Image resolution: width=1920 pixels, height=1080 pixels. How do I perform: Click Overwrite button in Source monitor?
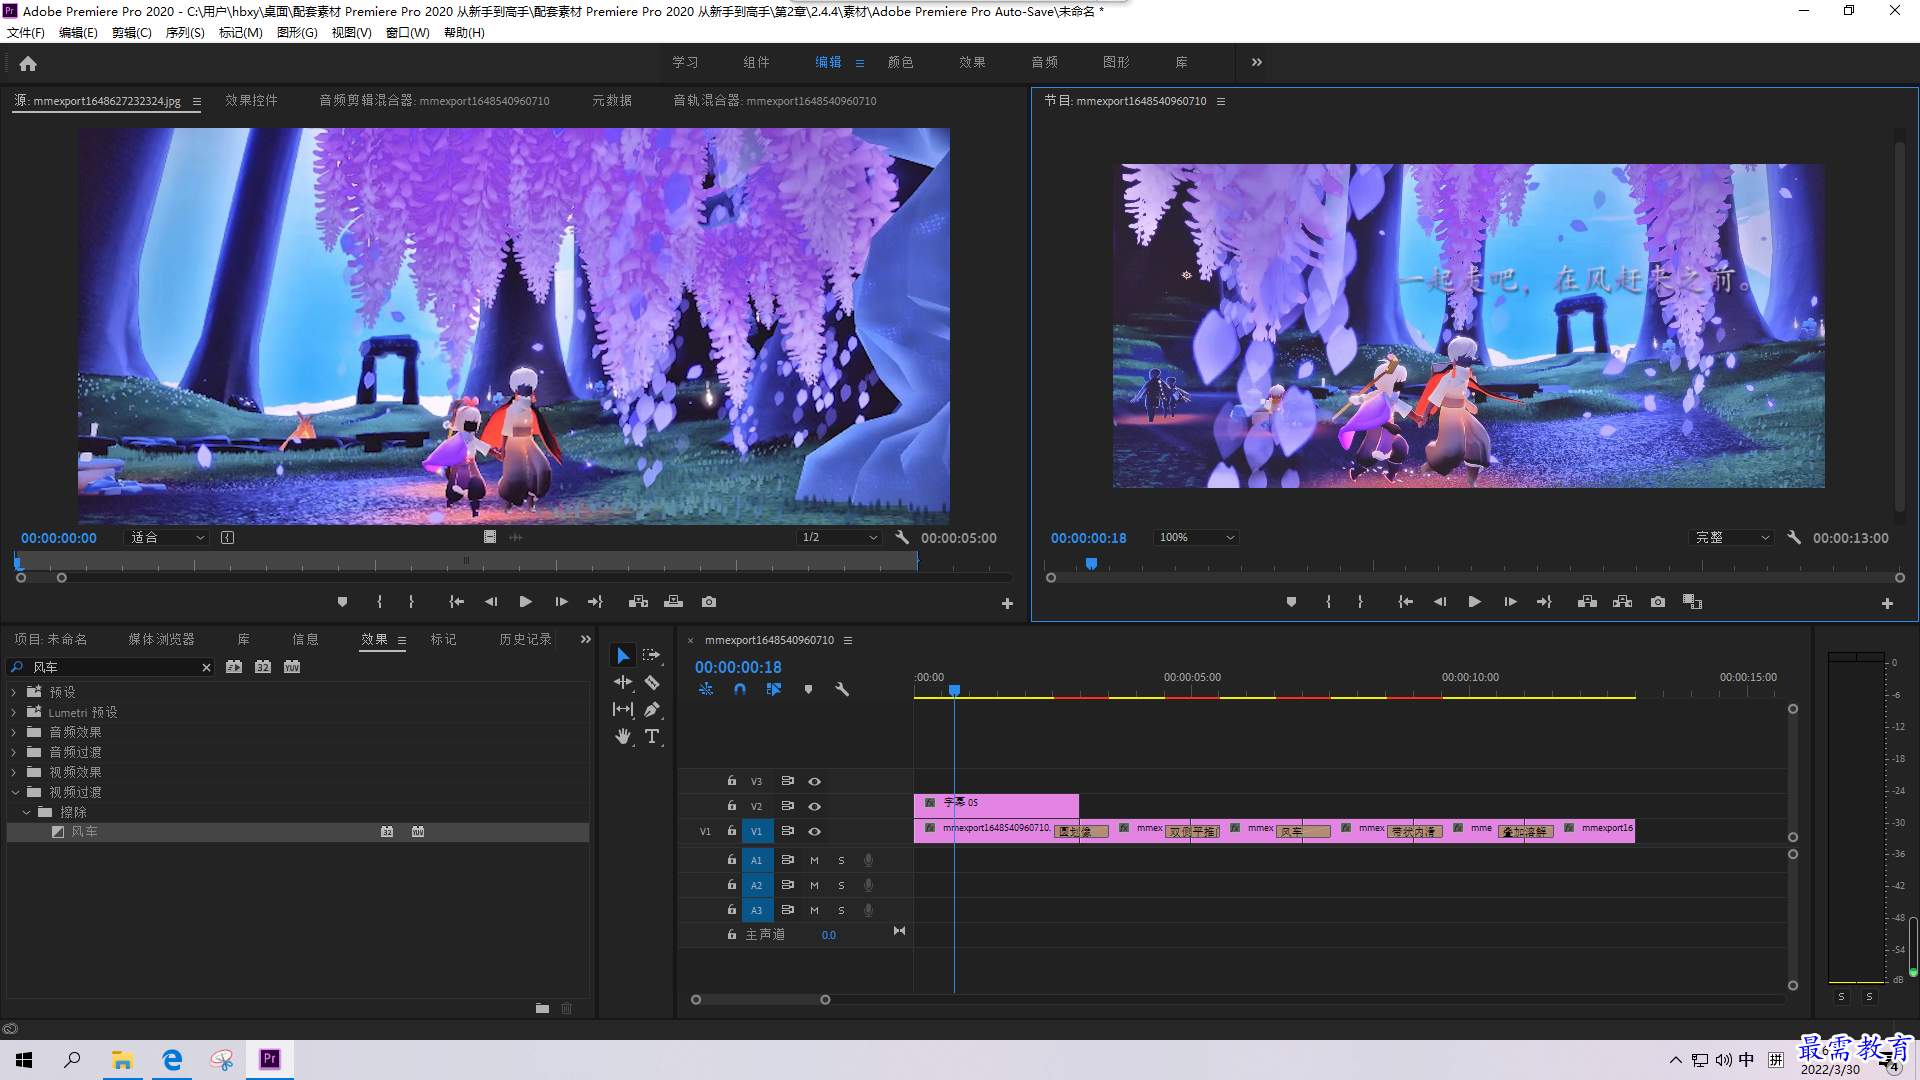click(673, 602)
